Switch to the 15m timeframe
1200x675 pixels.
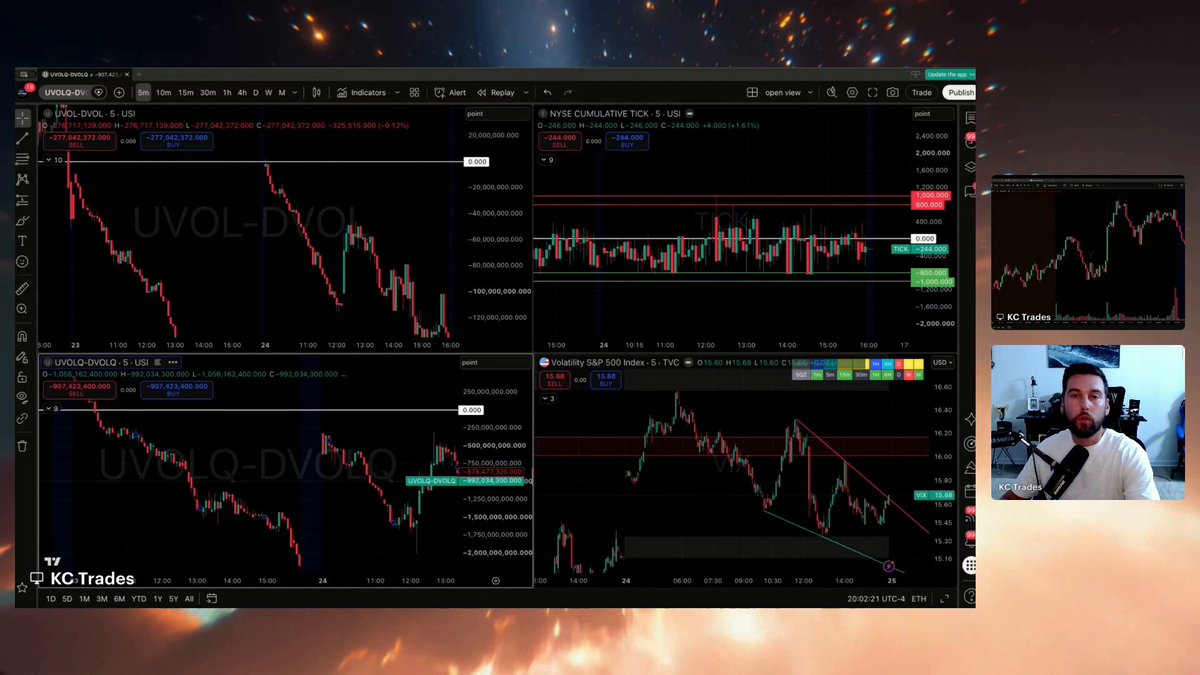[x=186, y=93]
